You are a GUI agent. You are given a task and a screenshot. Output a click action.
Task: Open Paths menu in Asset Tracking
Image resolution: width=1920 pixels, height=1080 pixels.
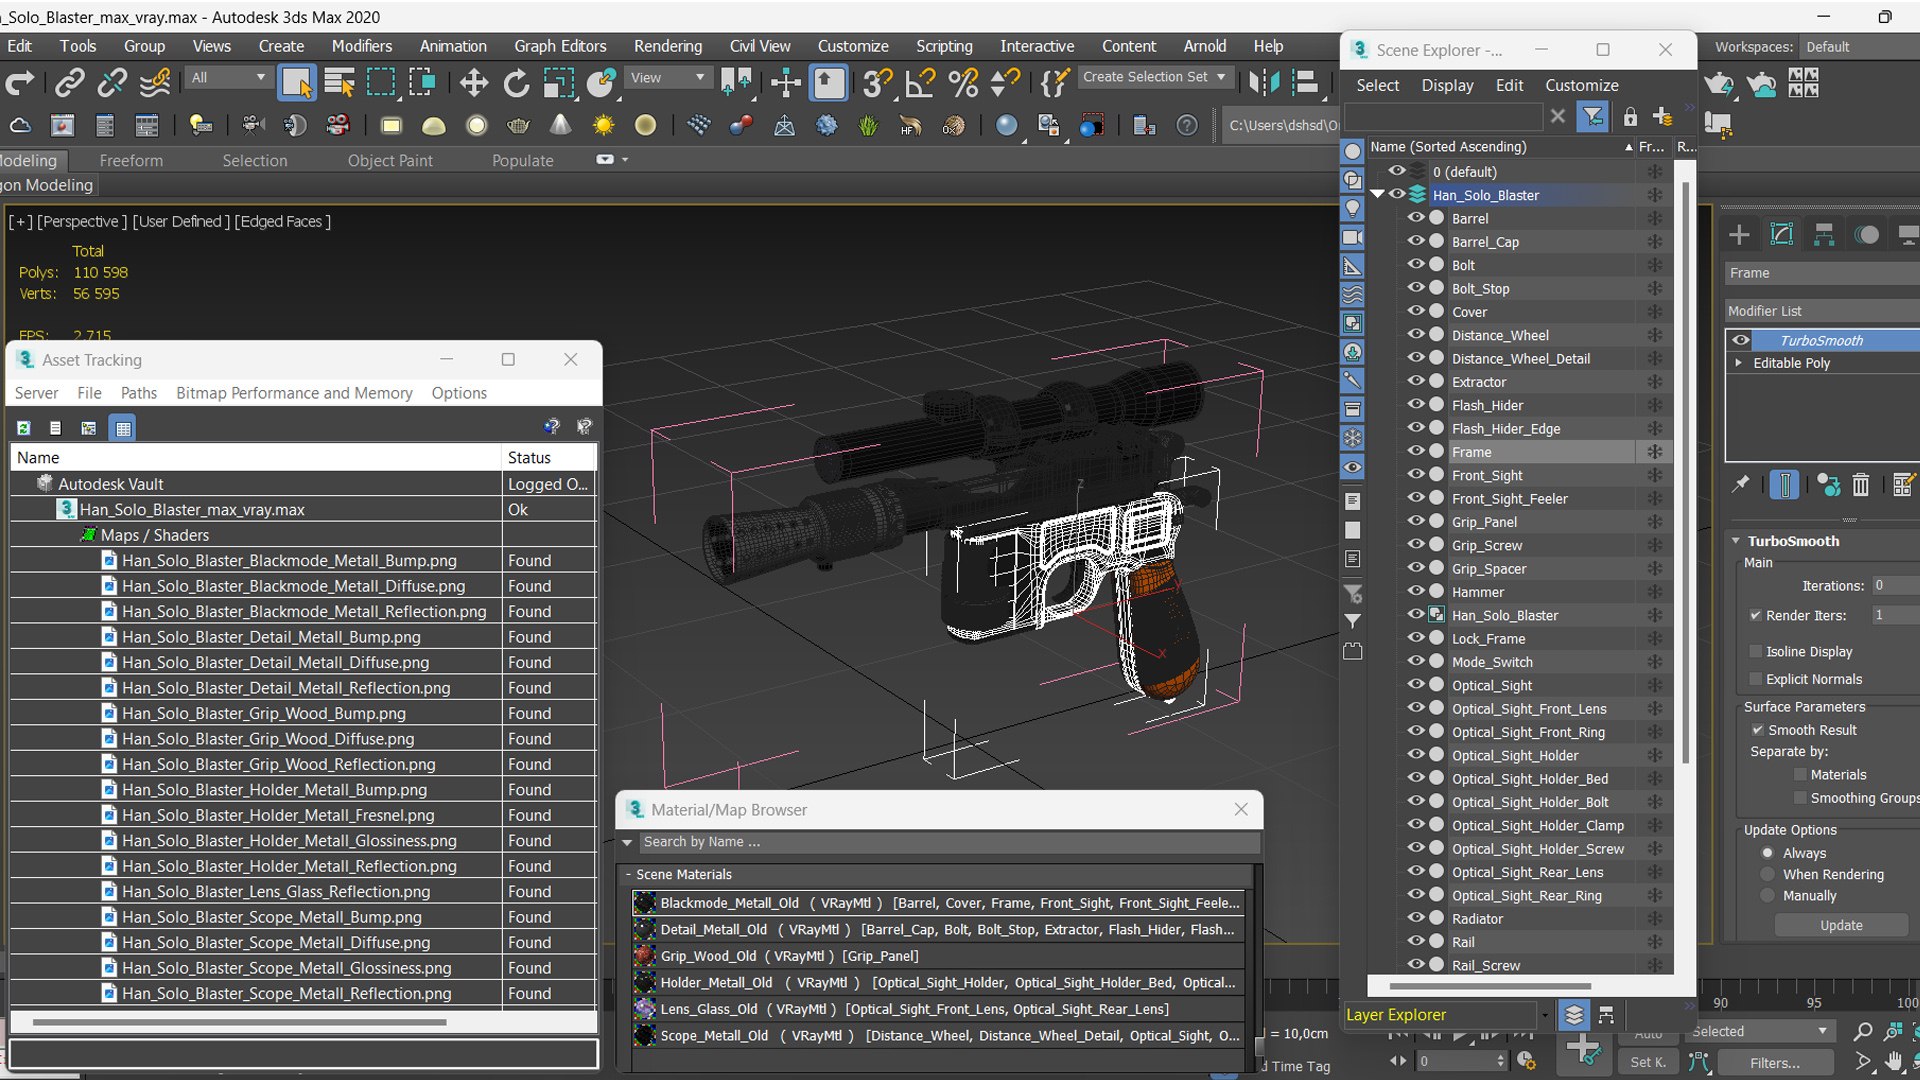coord(139,393)
